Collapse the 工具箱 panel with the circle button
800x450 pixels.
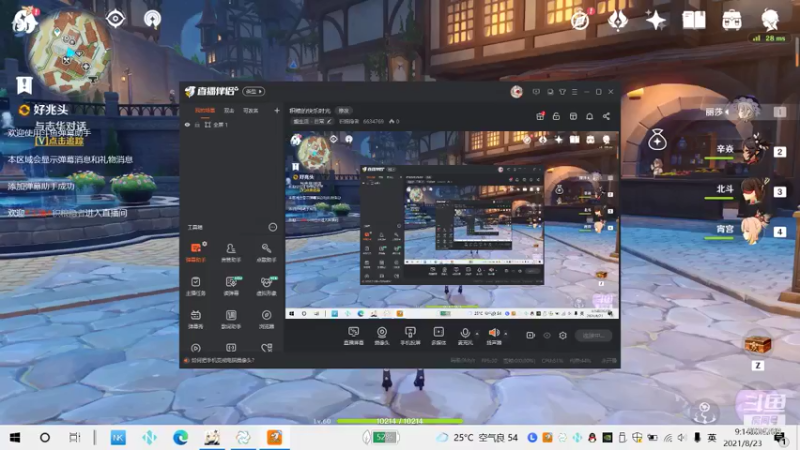272,227
